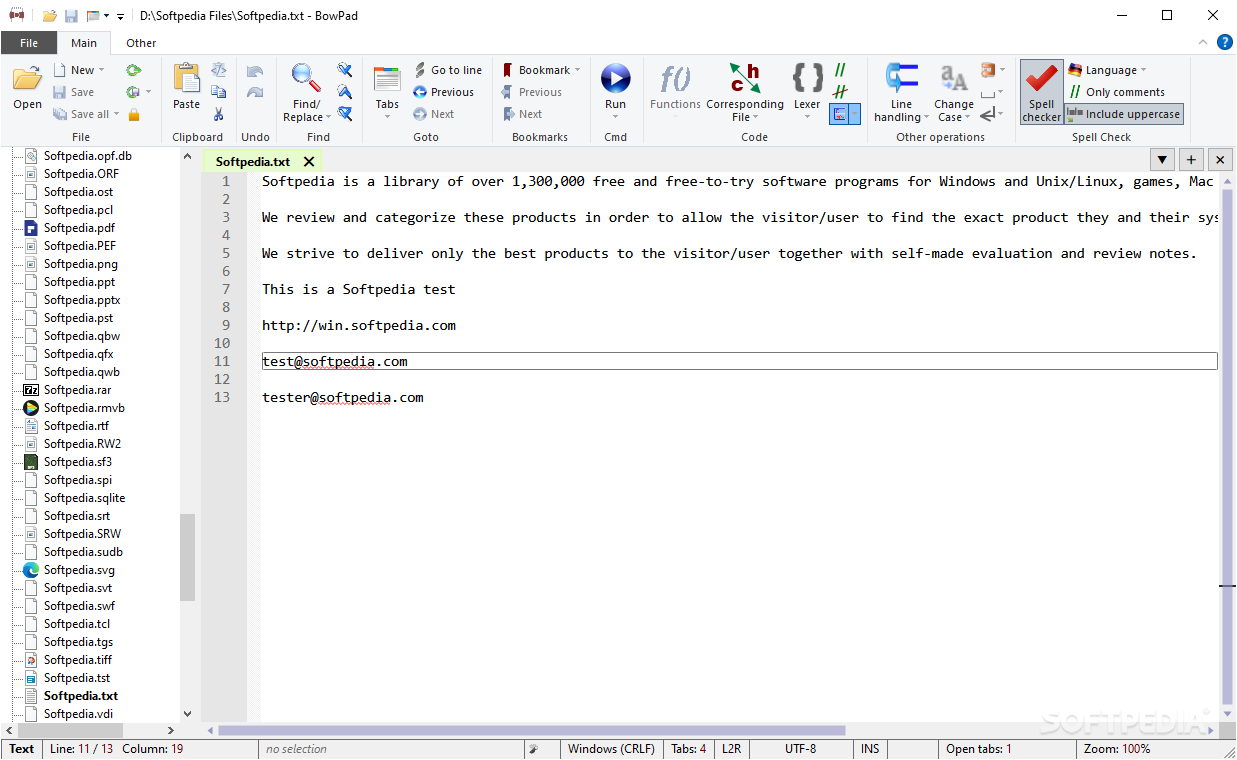This screenshot has width=1237, height=760.
Task: Click the paste as HTML icon in the Clipboard group
Action: click(218, 70)
